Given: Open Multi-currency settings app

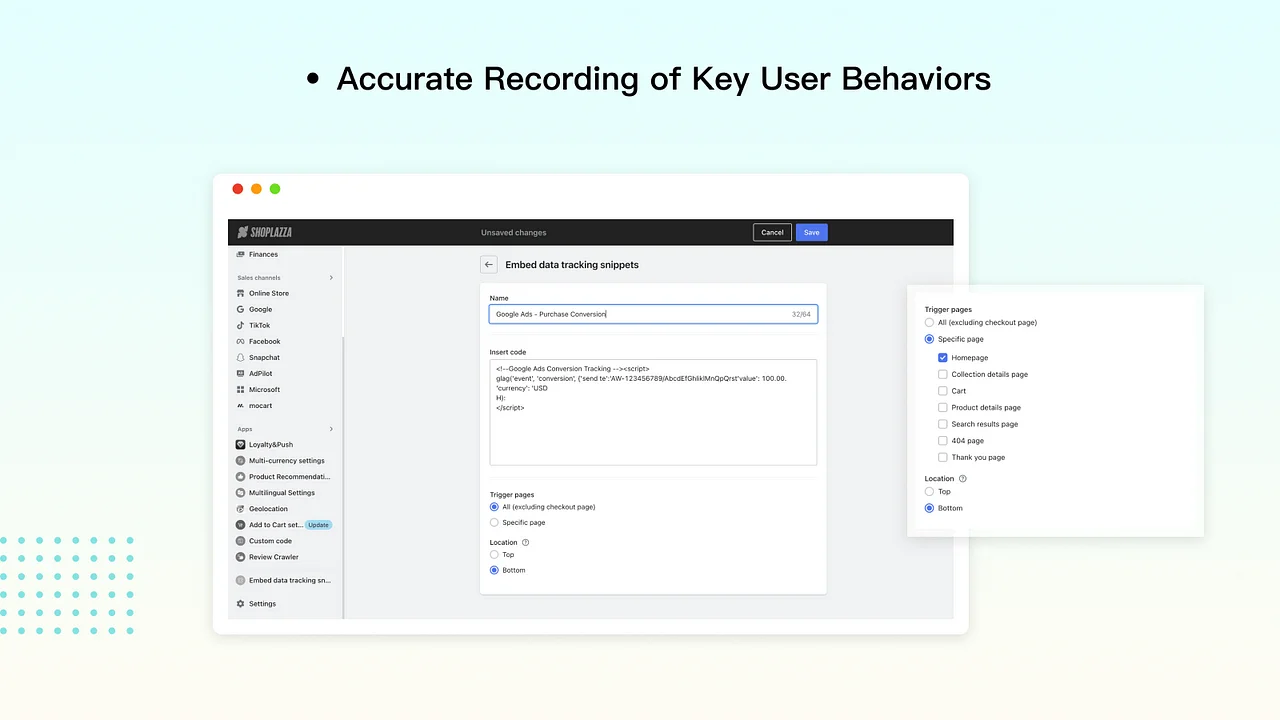Looking at the screenshot, I should pos(286,461).
